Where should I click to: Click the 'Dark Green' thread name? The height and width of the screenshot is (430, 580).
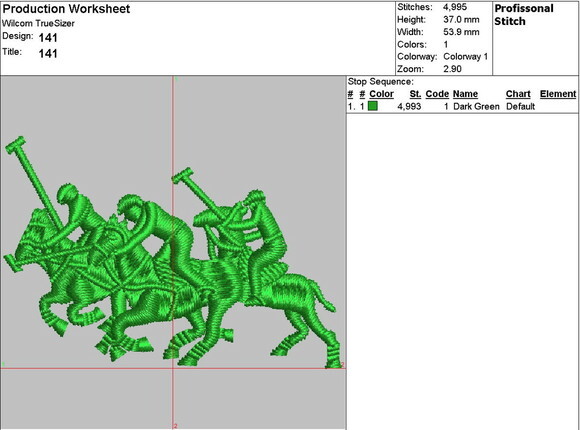pyautogui.click(x=476, y=107)
